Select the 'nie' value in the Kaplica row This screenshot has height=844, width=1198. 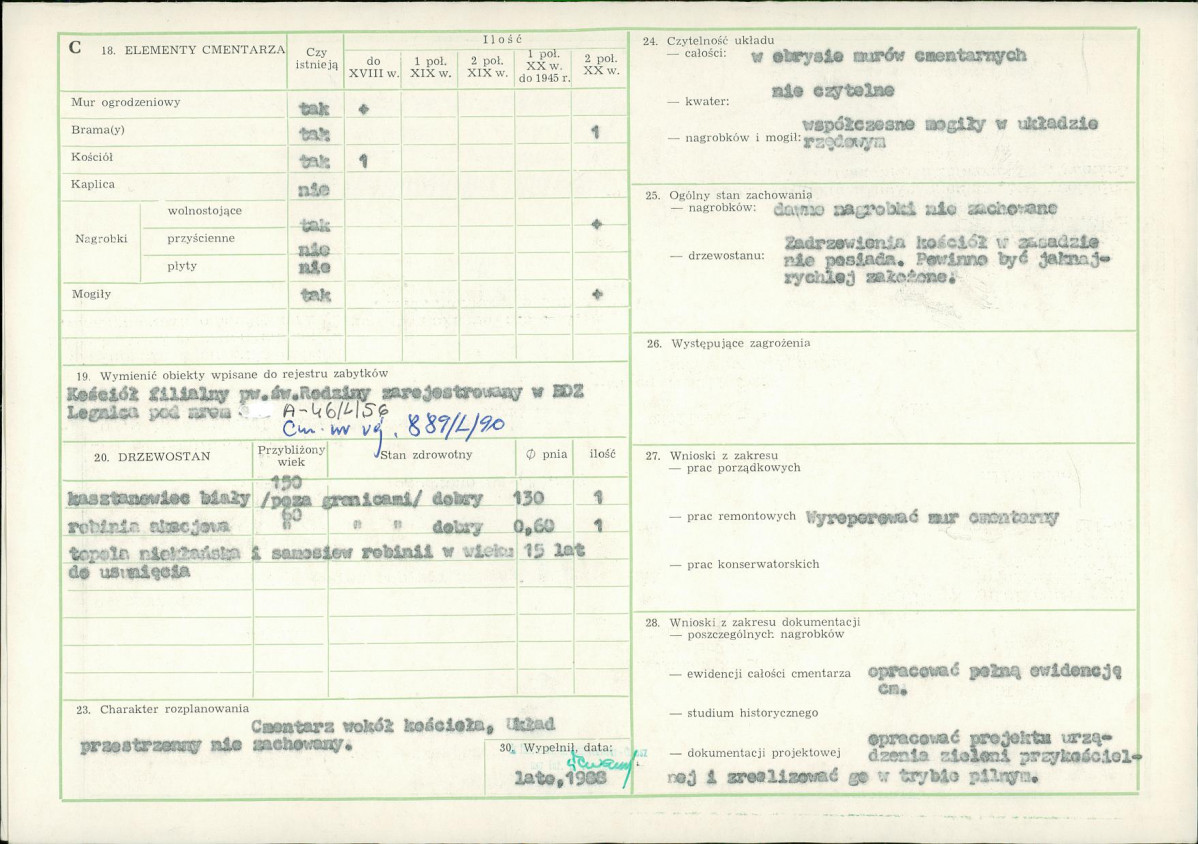(x=314, y=189)
